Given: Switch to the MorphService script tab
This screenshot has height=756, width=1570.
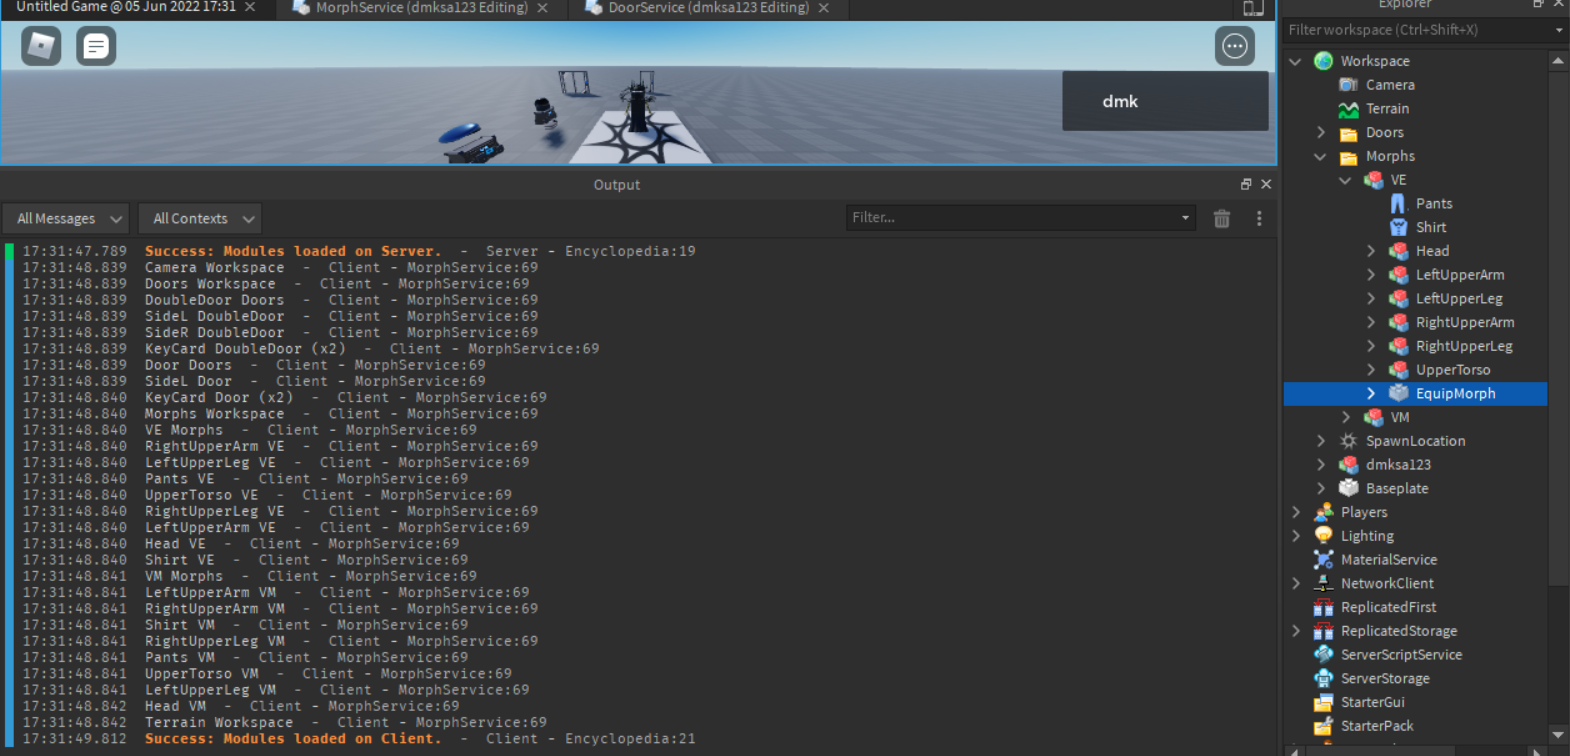Looking at the screenshot, I should (x=422, y=8).
